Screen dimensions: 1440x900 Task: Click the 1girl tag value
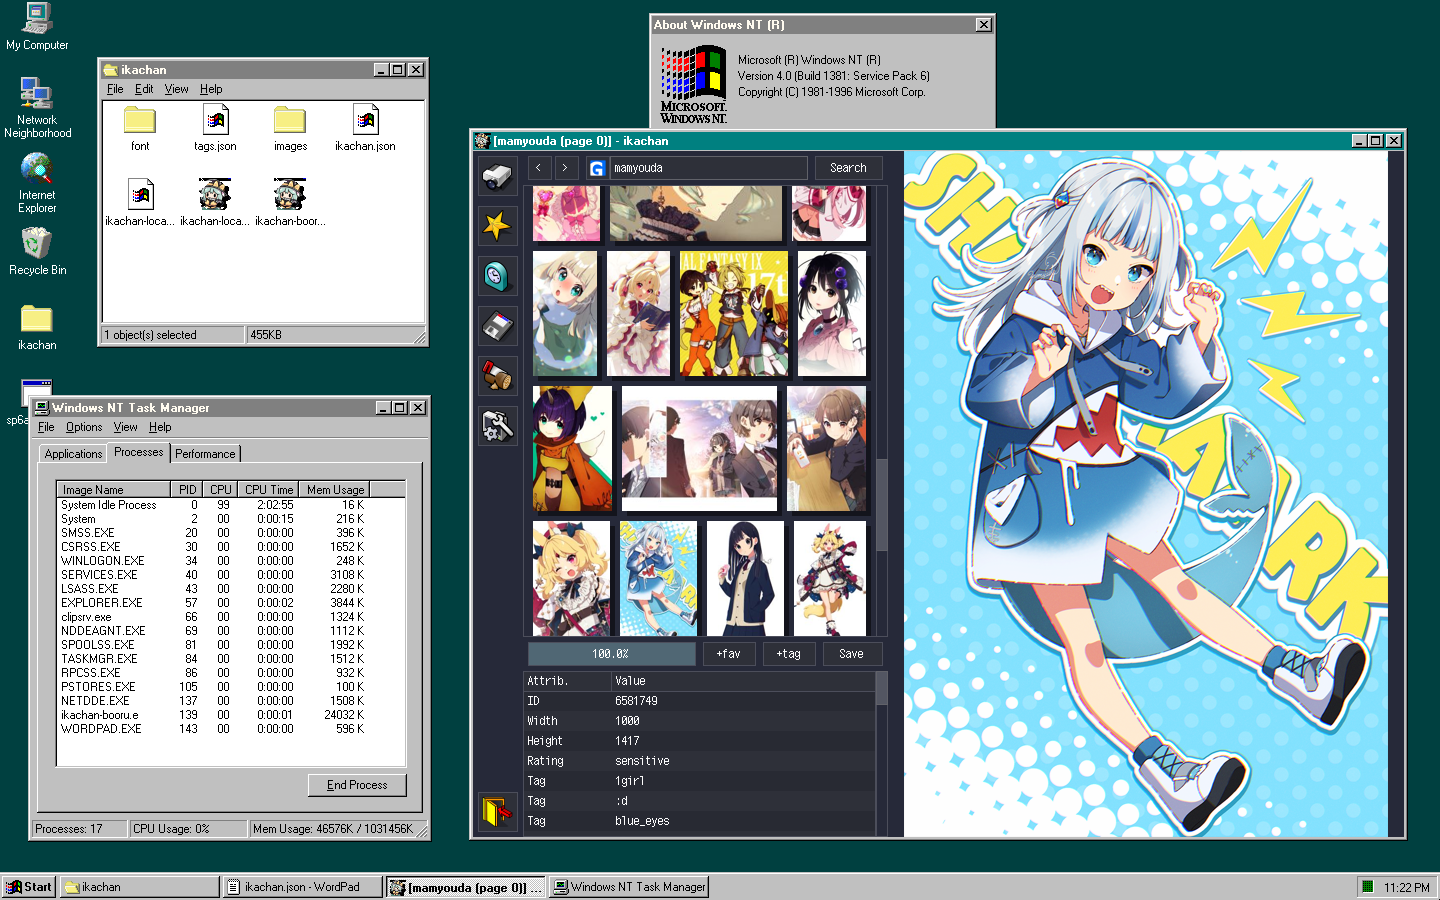(x=630, y=781)
